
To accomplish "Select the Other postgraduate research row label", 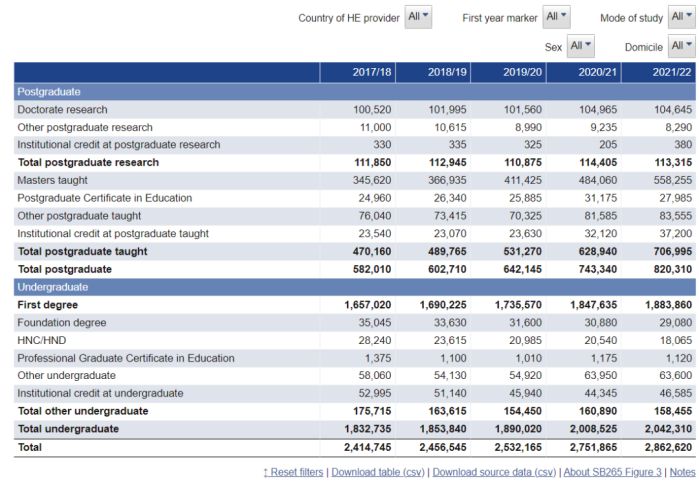I will 85,128.
